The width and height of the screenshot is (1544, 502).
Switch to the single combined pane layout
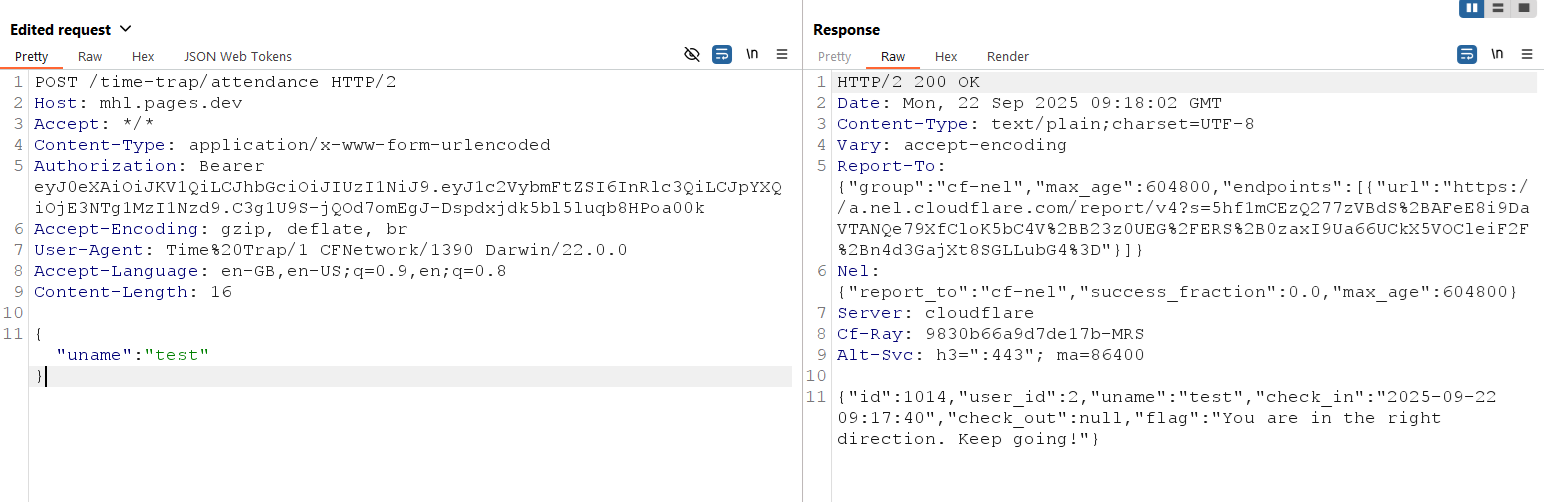coord(1524,8)
